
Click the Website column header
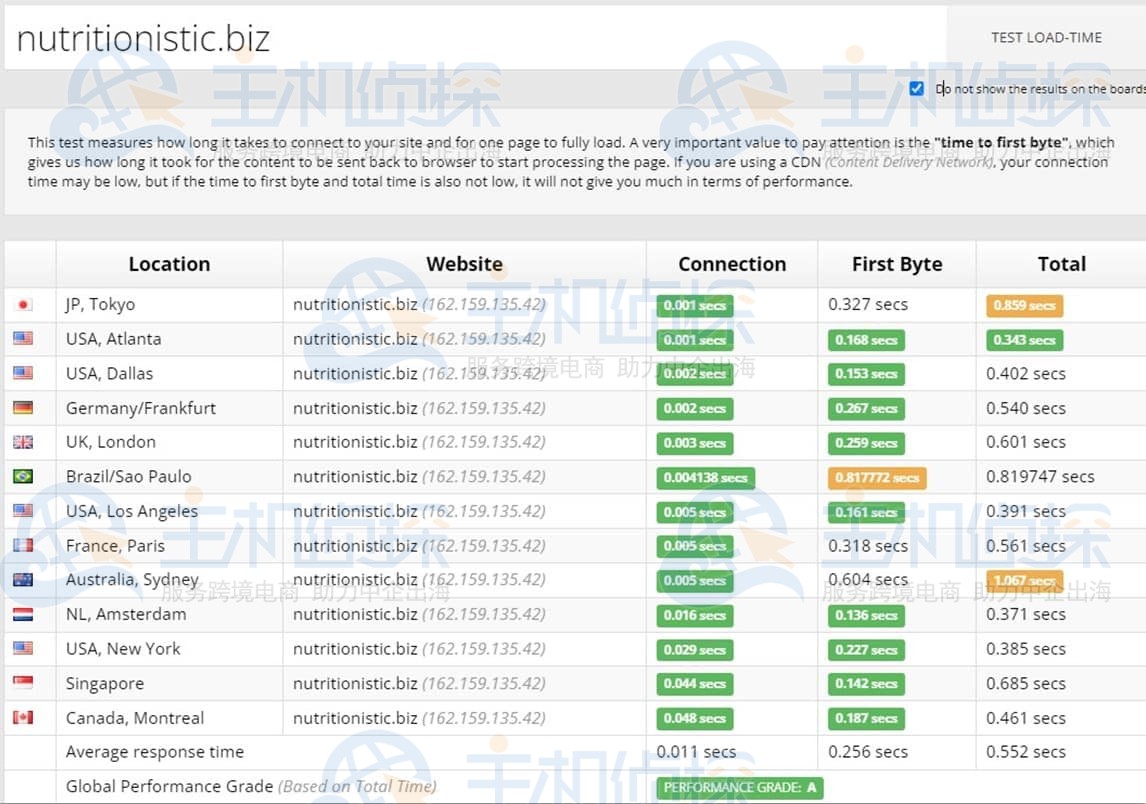(464, 264)
